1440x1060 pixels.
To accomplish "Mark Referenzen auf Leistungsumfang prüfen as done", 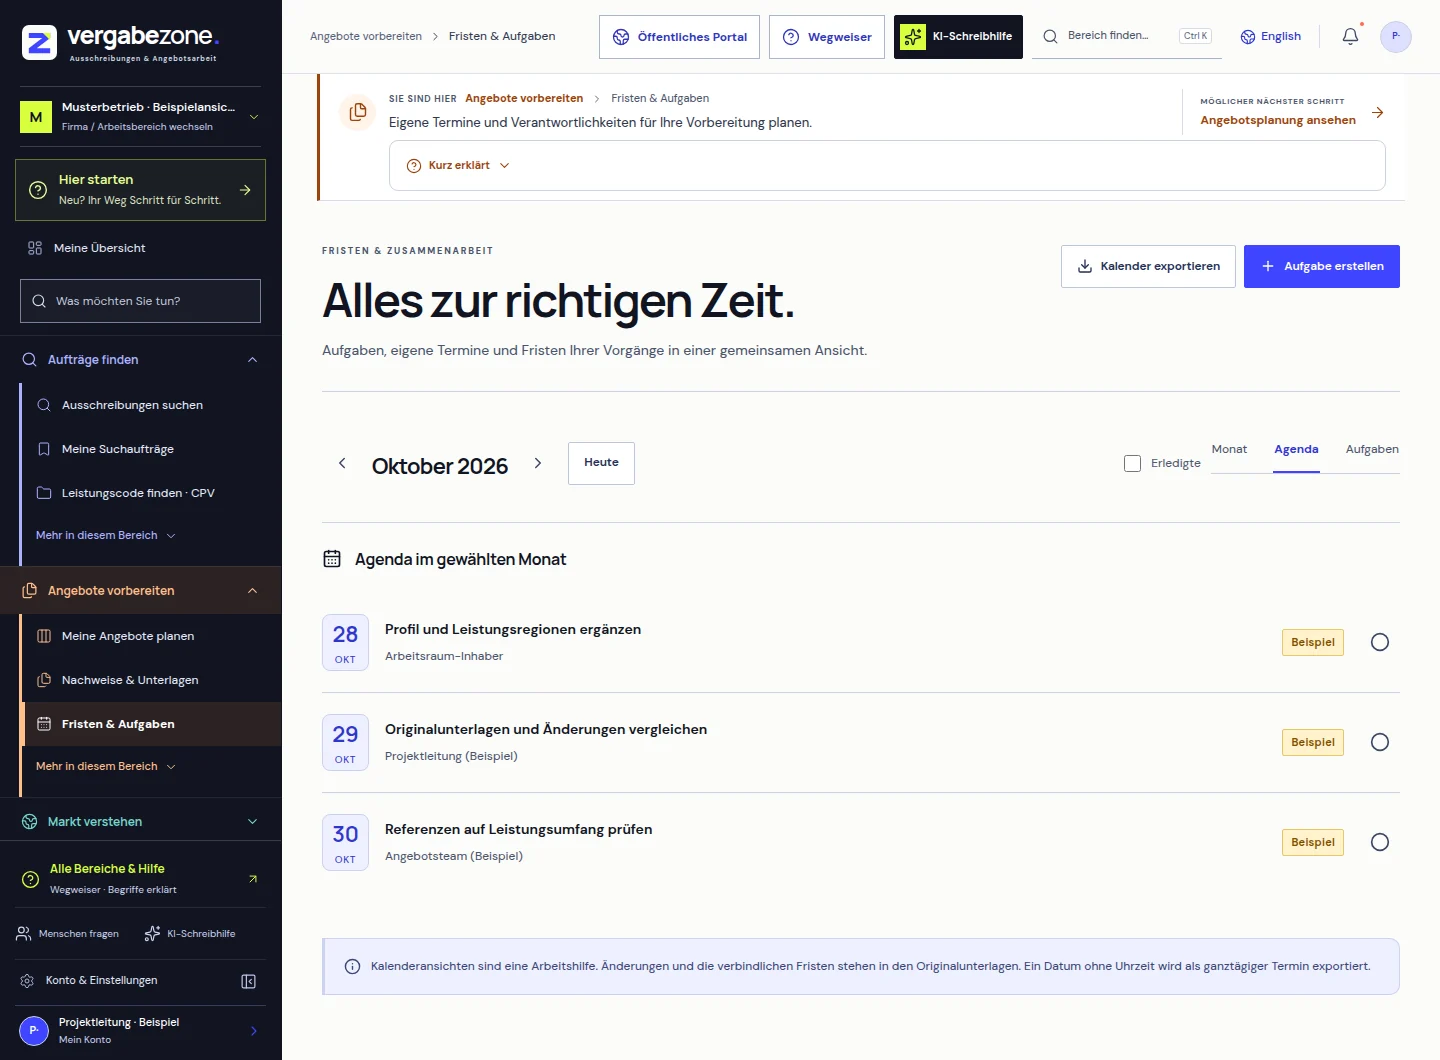I will coord(1380,842).
